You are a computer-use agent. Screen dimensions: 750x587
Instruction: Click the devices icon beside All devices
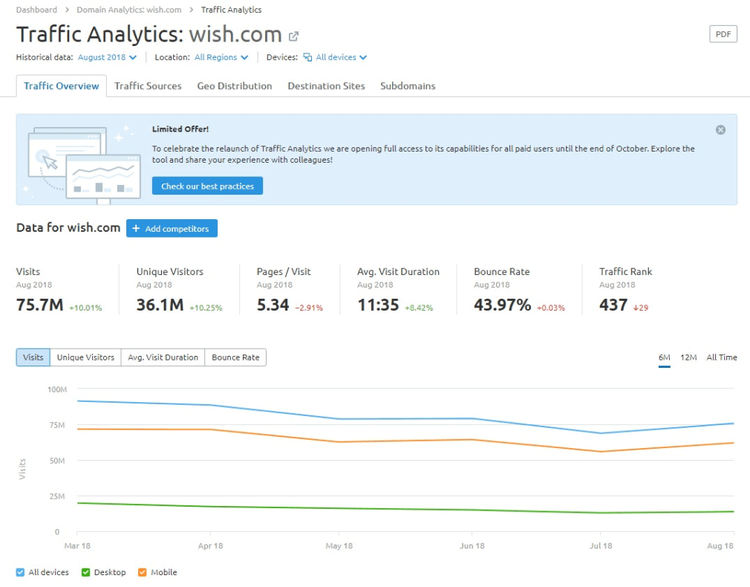click(x=308, y=57)
